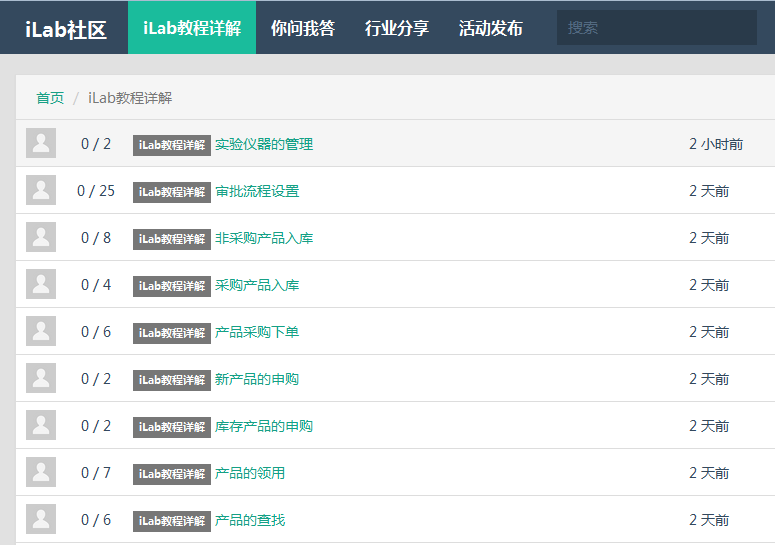Select the avatar in the 非采购产品入库 row
This screenshot has width=775, height=546.
(41, 238)
